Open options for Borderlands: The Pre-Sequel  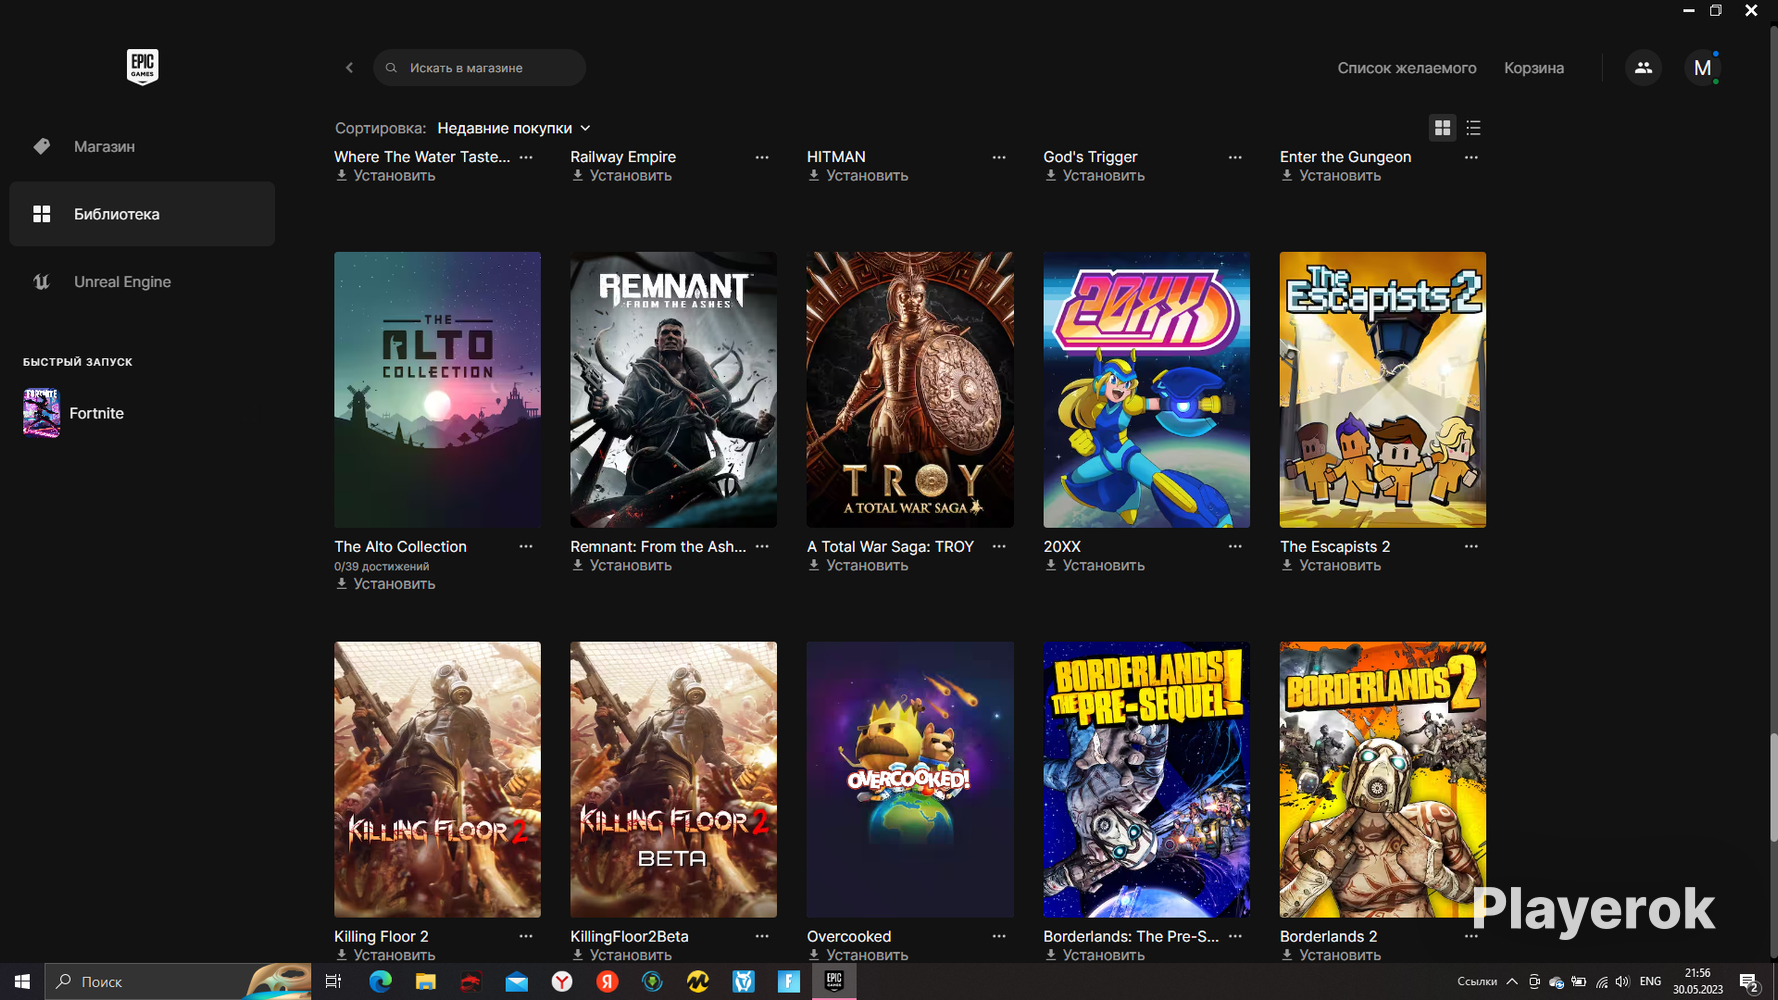(x=1235, y=937)
